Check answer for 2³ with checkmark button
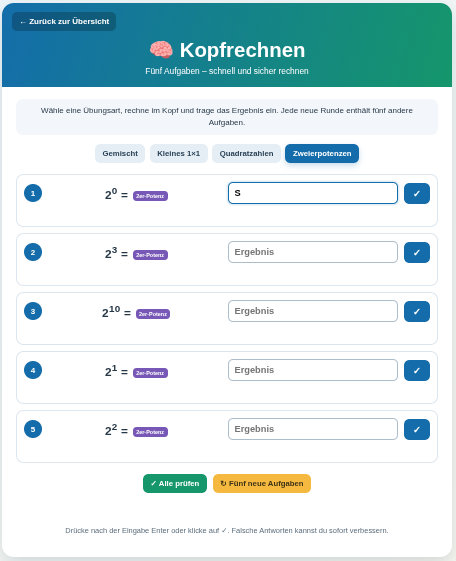 (417, 253)
